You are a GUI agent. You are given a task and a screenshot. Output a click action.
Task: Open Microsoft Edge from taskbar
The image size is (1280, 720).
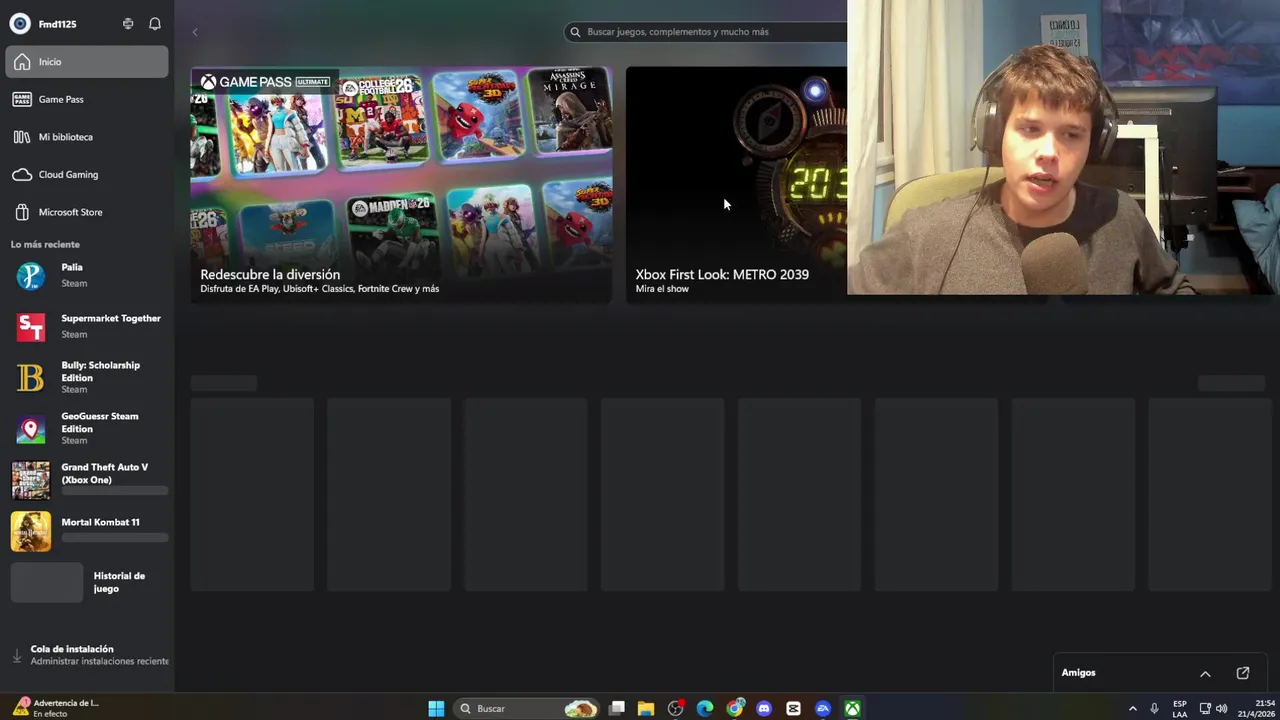click(705, 708)
